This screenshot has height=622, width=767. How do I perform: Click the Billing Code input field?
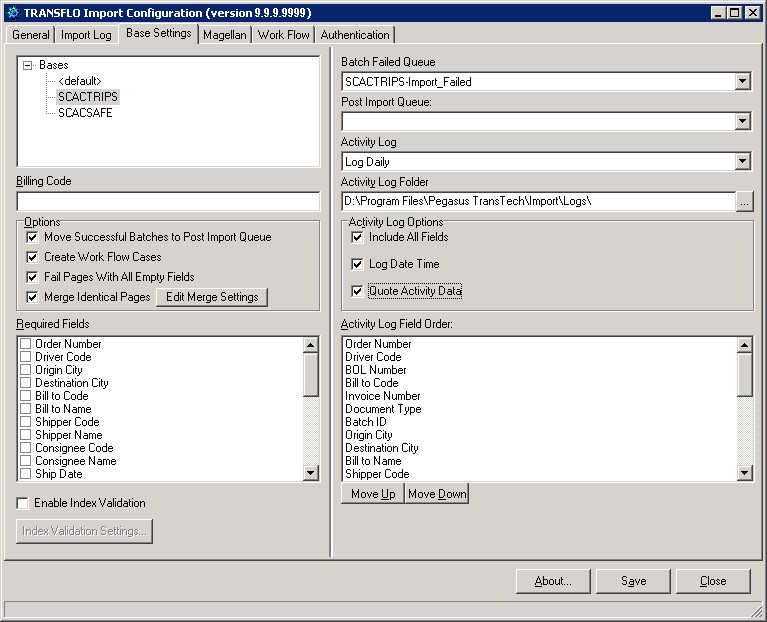click(168, 201)
